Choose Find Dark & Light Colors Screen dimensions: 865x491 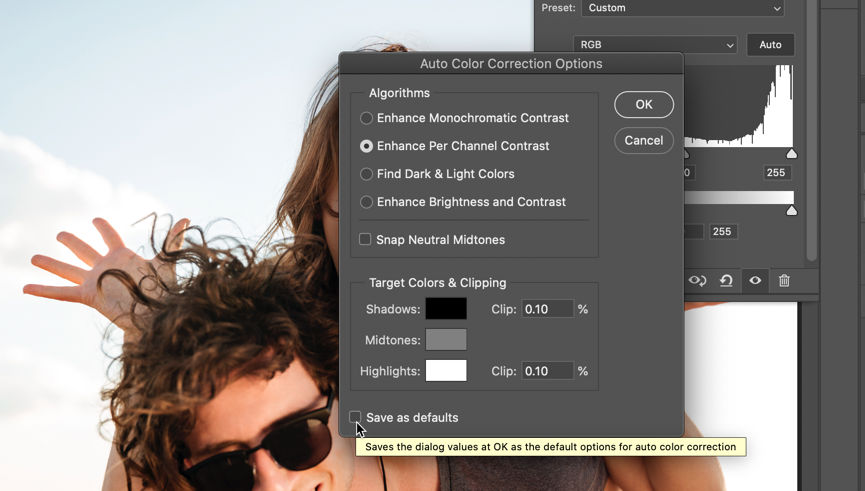tap(366, 174)
